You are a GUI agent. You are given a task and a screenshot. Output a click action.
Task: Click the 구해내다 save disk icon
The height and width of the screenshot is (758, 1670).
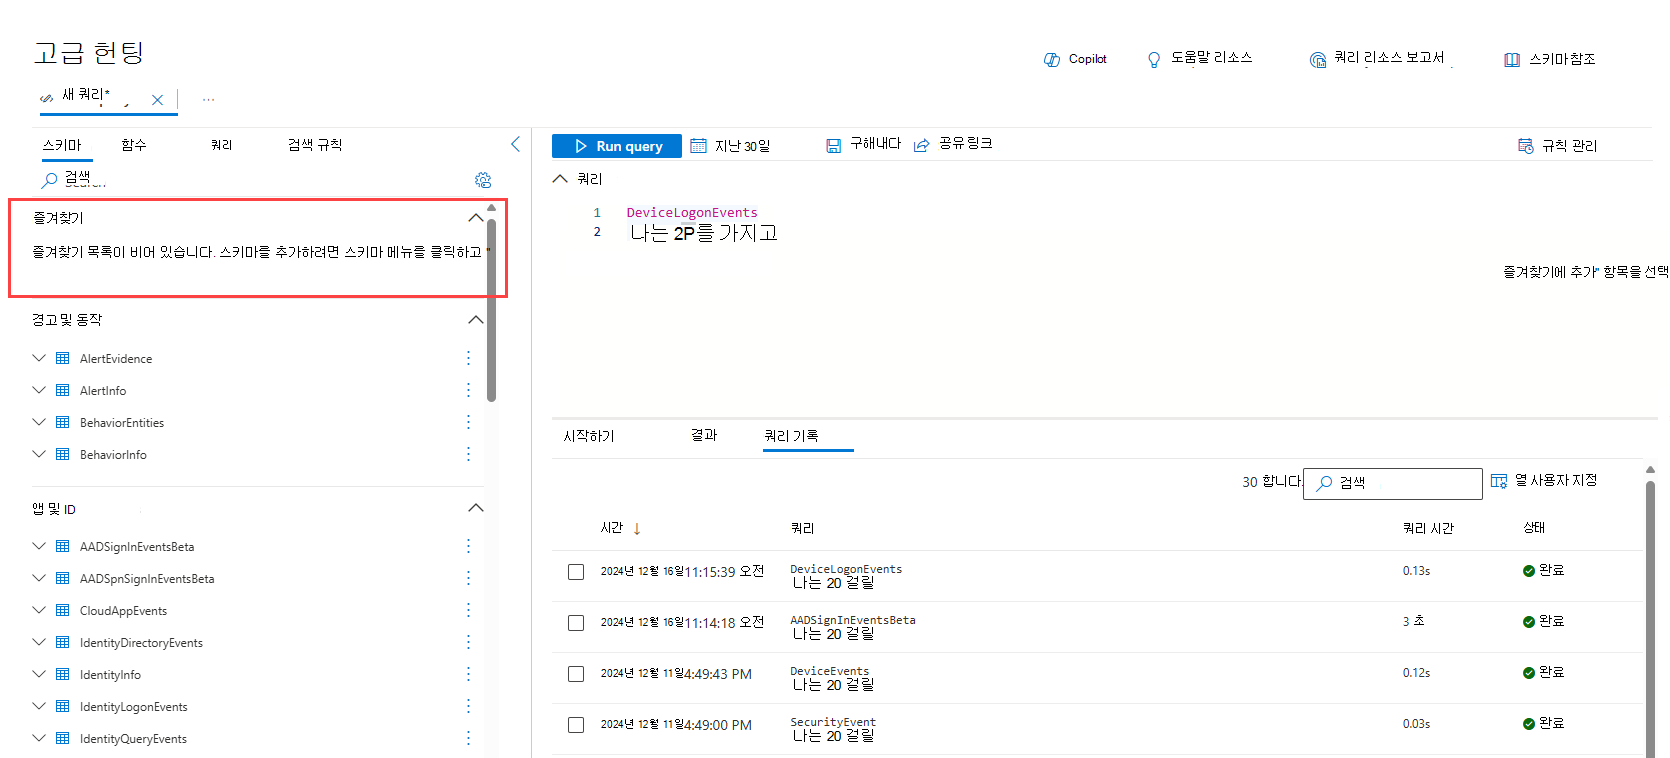pyautogui.click(x=833, y=146)
